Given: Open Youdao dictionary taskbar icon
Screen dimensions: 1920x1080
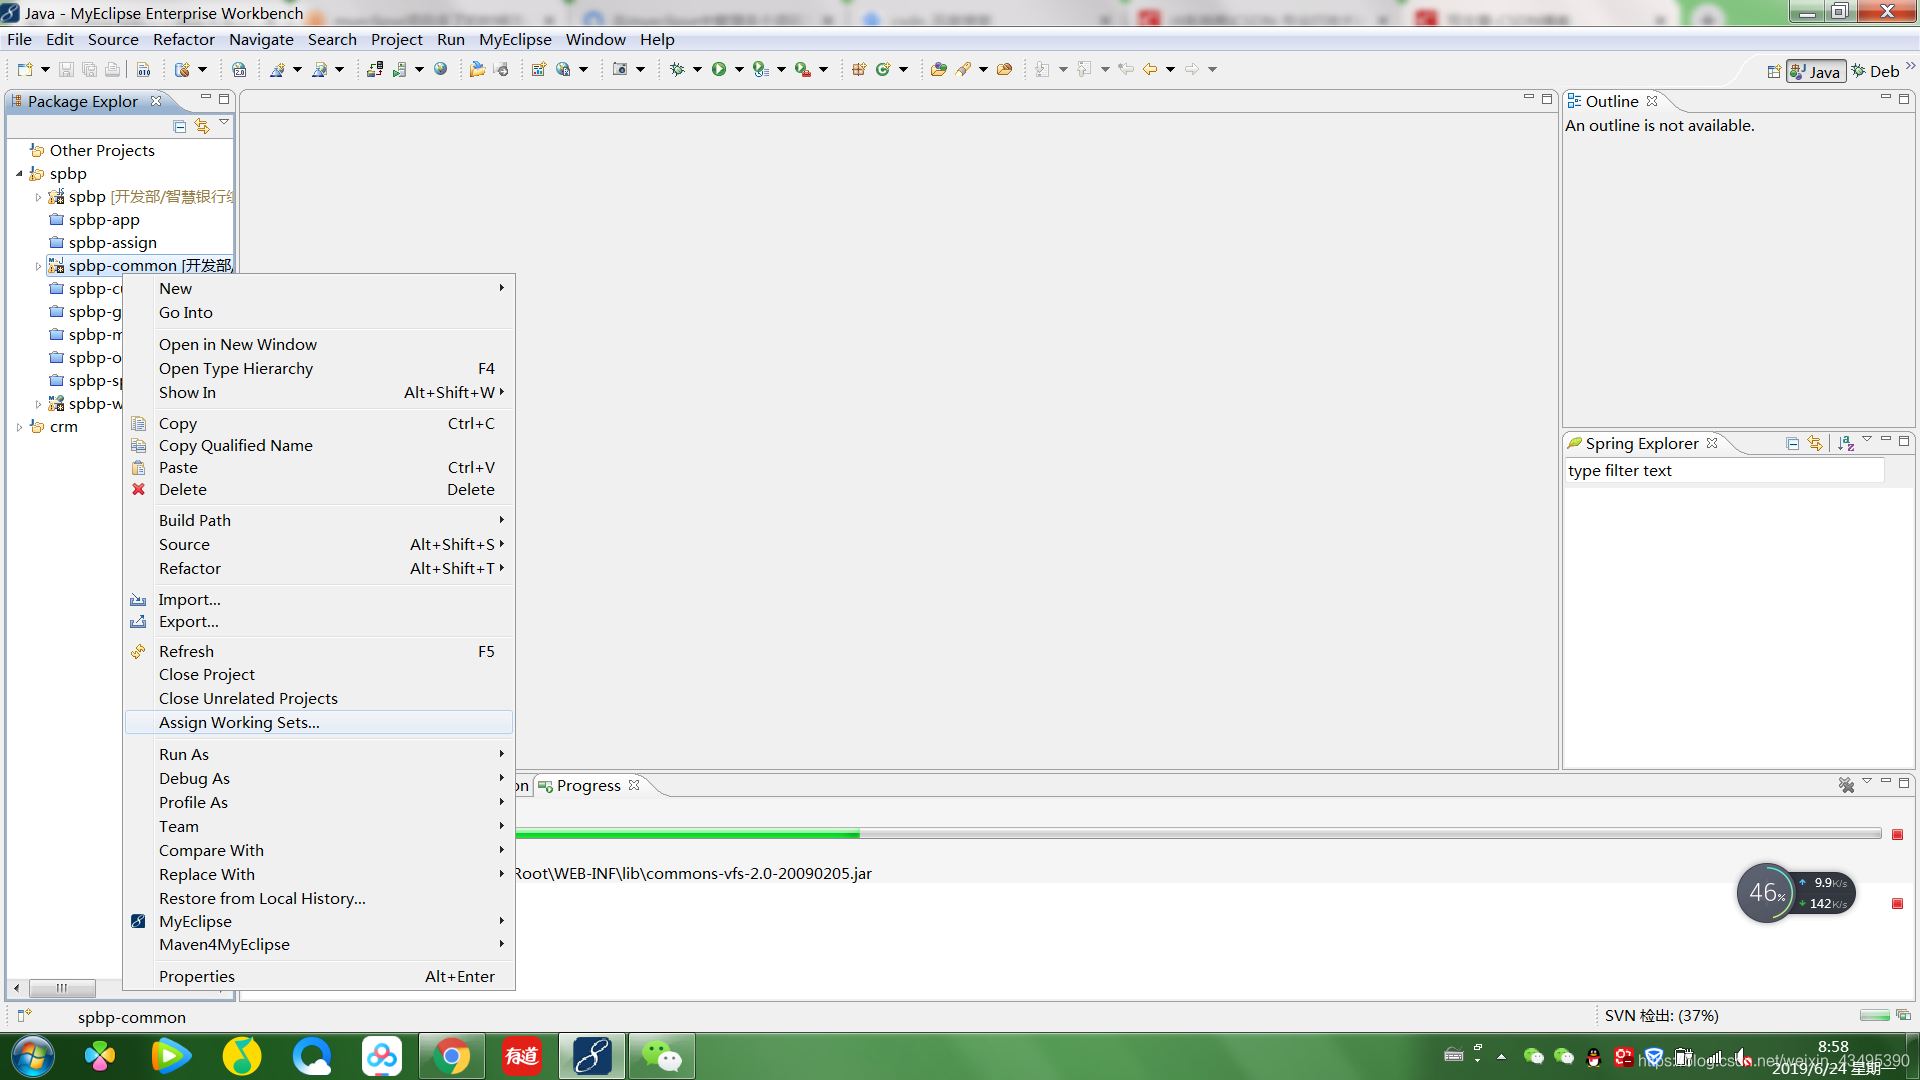Looking at the screenshot, I should [522, 1056].
